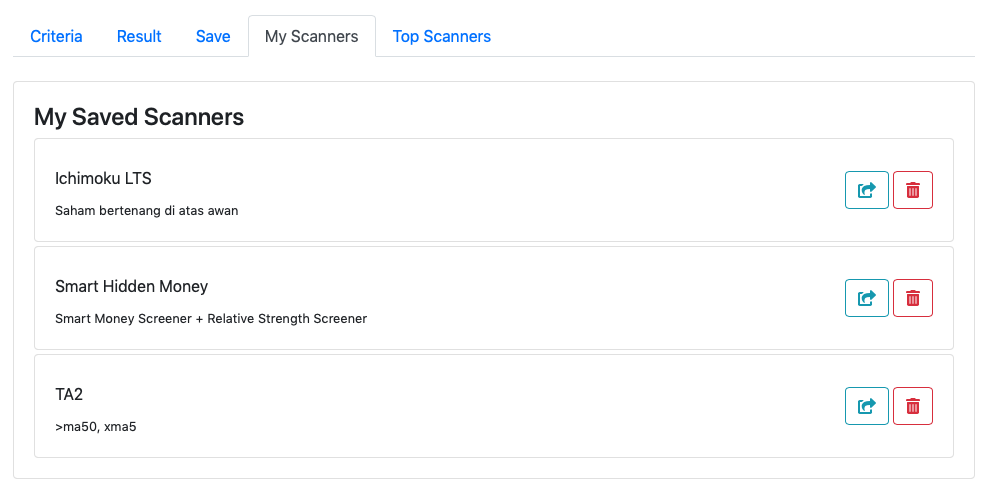
Task: Go to the Save tab
Action: (213, 36)
